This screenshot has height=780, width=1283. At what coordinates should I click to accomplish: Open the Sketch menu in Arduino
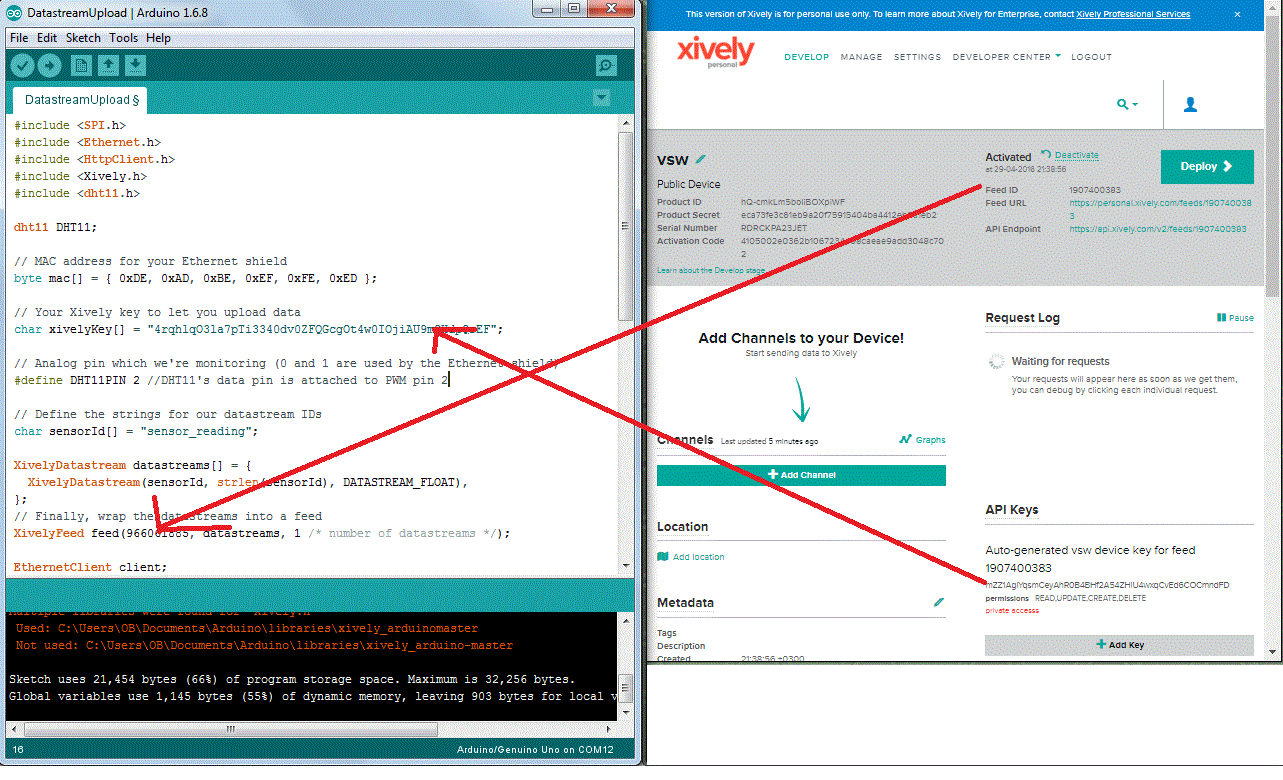coord(83,38)
